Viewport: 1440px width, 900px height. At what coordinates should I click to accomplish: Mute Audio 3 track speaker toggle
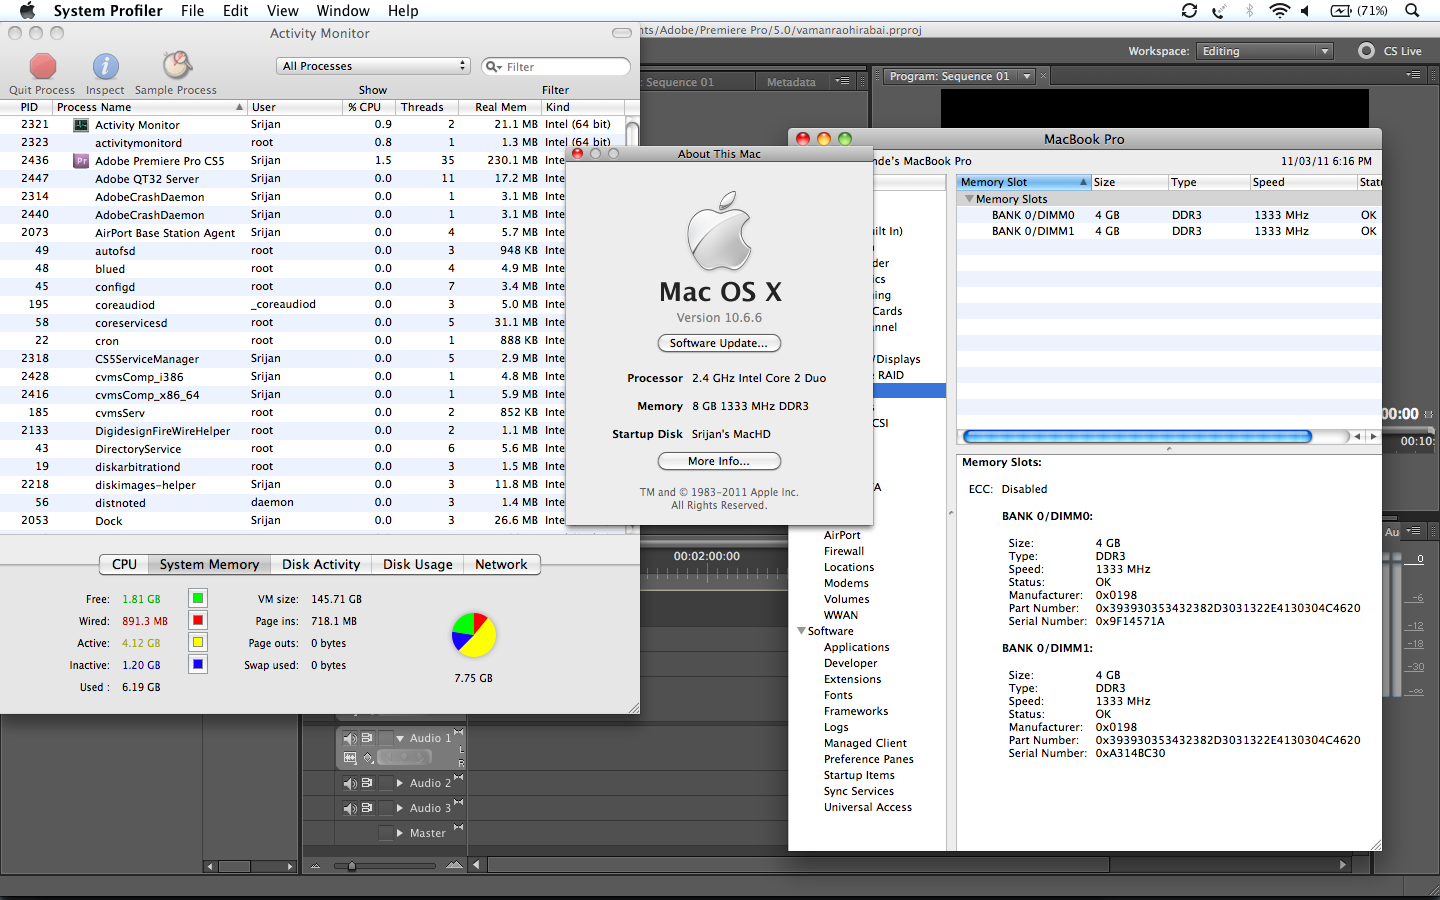click(x=350, y=808)
